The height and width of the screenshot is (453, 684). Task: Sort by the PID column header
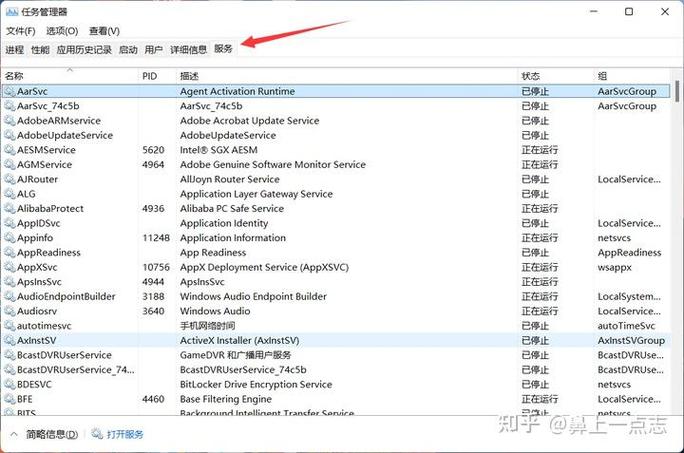coord(157,76)
